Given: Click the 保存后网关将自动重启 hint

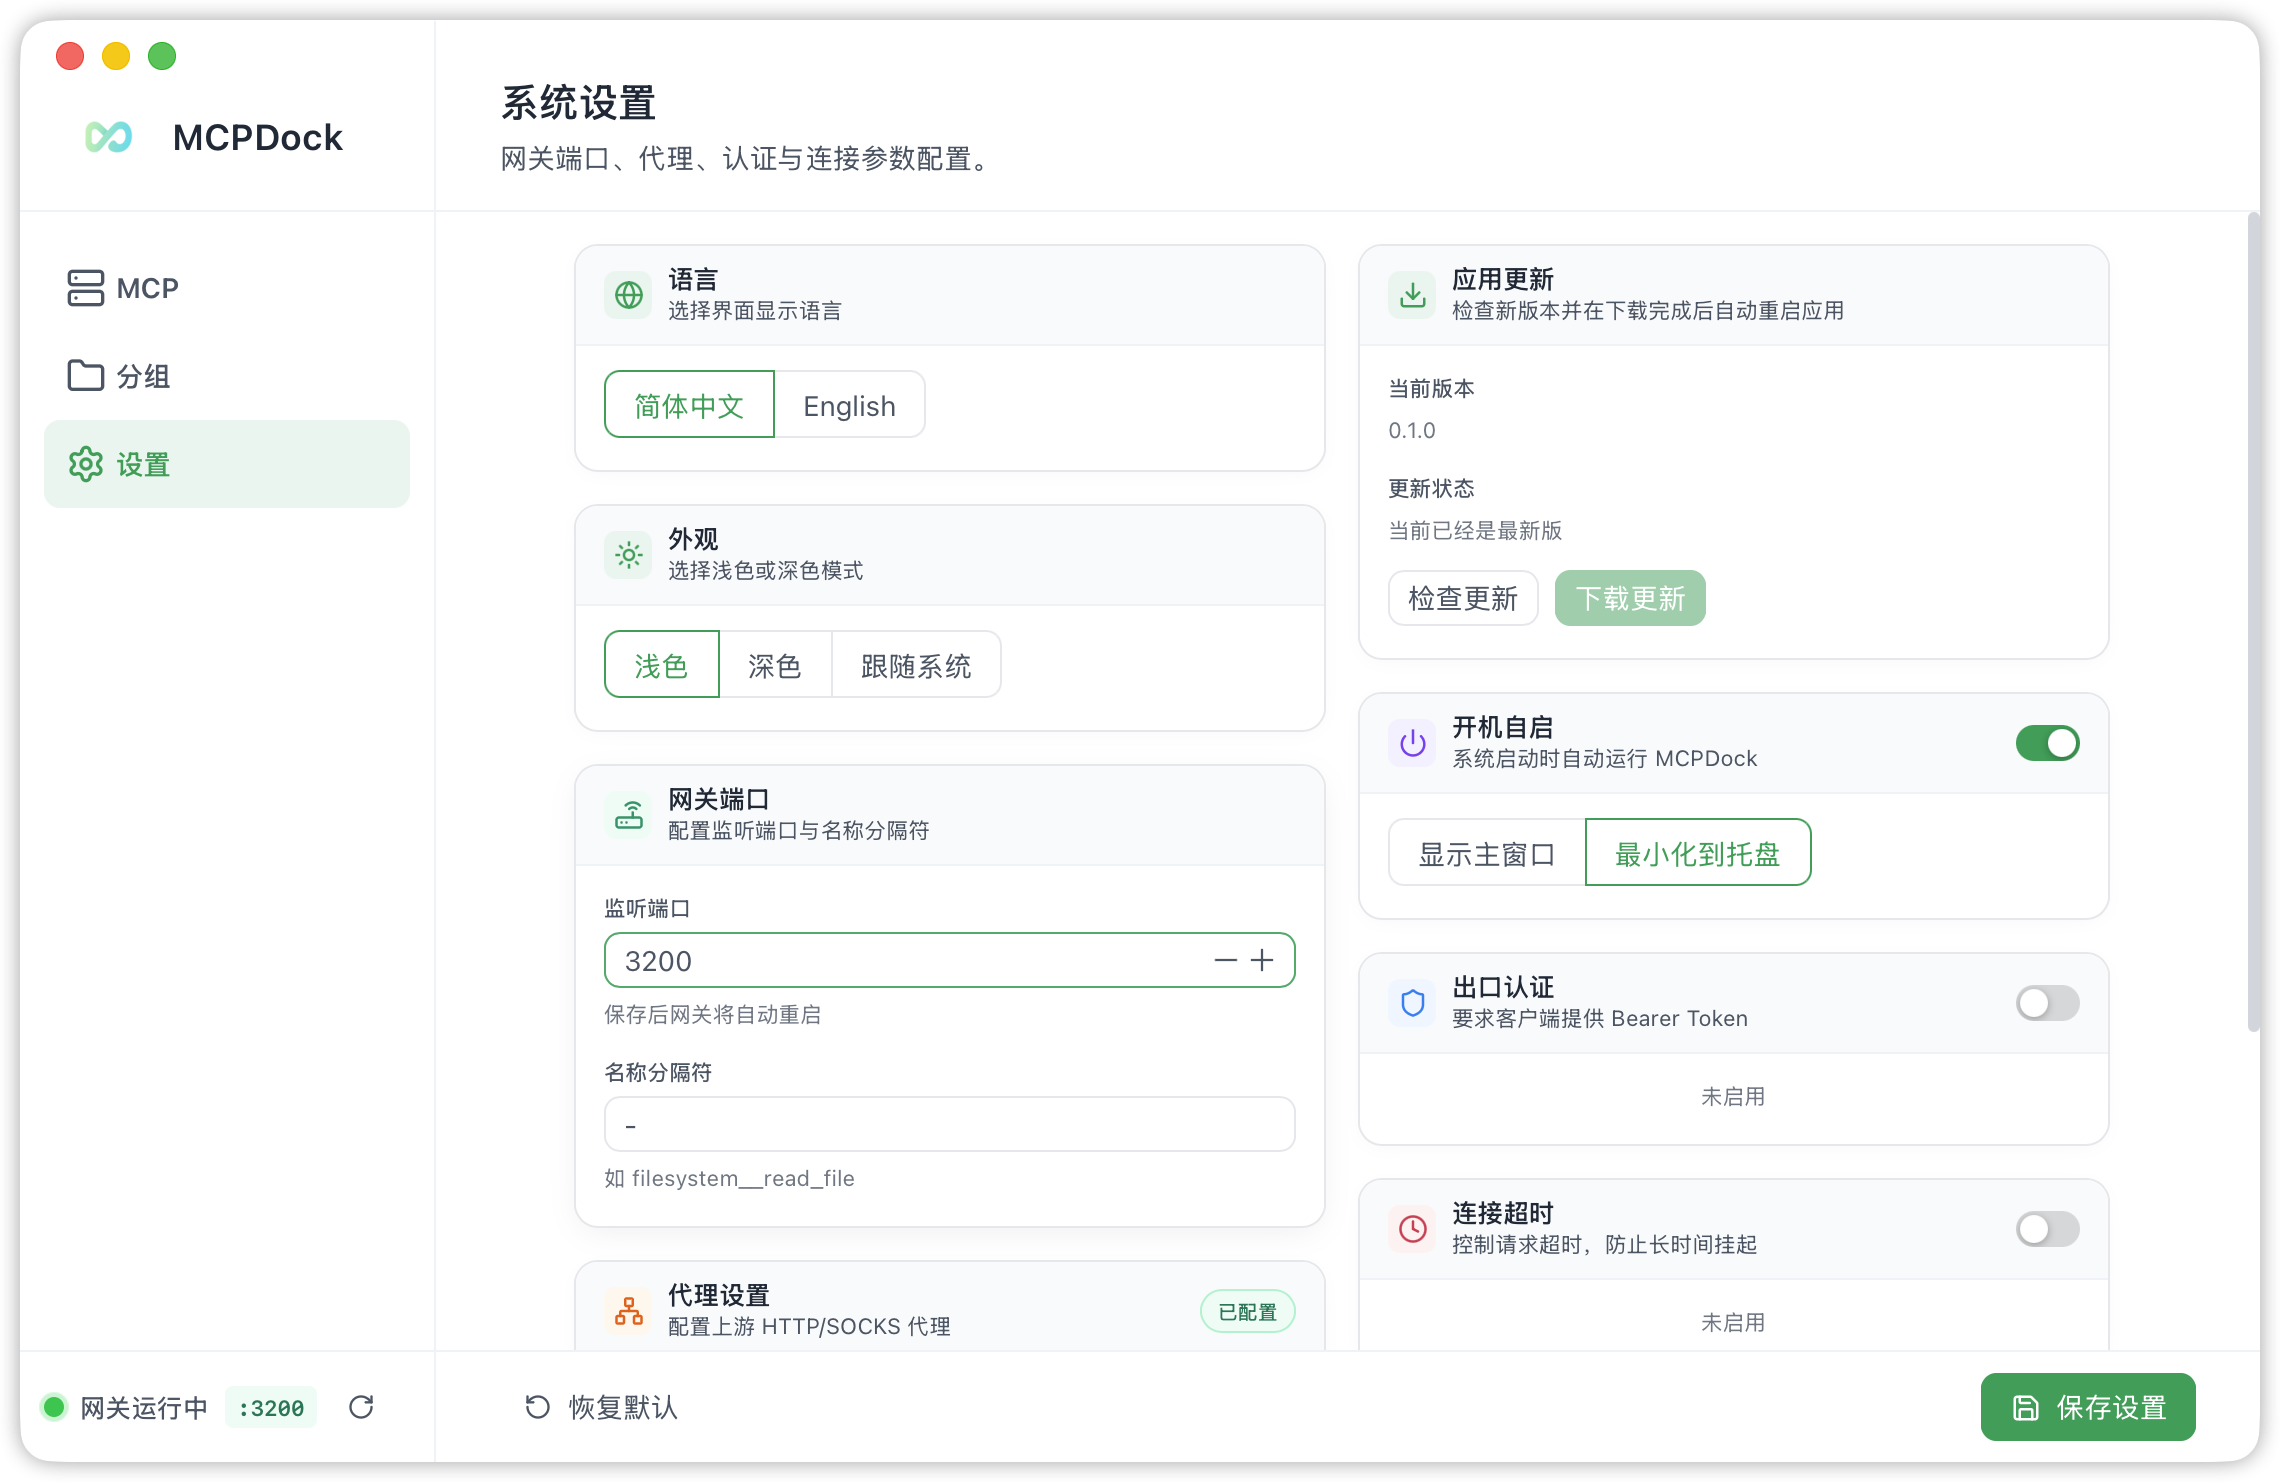Looking at the screenshot, I should (x=712, y=1014).
